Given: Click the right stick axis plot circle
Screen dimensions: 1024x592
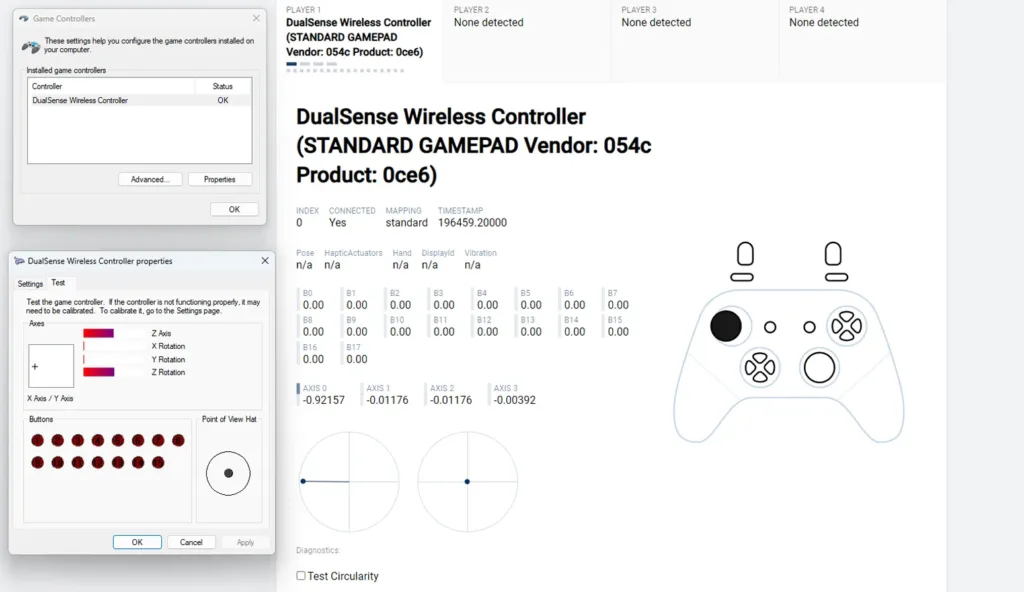Looking at the screenshot, I should 467,482.
